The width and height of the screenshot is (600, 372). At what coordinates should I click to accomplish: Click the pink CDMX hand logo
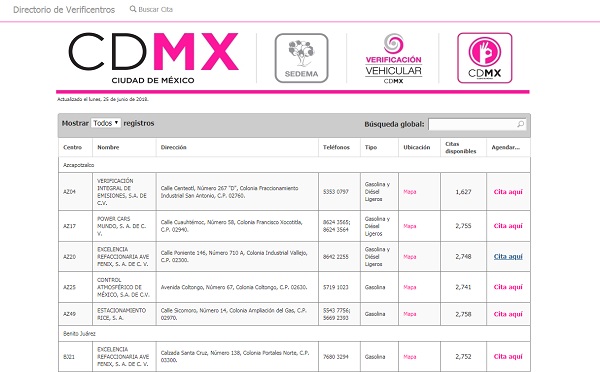tap(484, 58)
